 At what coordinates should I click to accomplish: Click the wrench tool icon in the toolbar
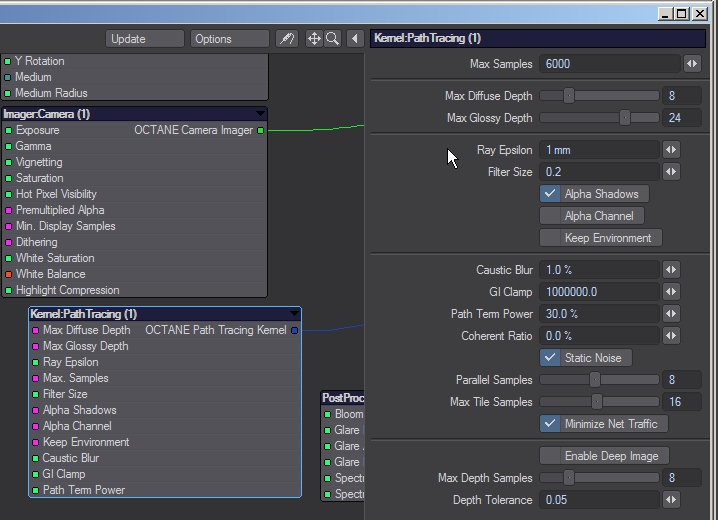[287, 39]
